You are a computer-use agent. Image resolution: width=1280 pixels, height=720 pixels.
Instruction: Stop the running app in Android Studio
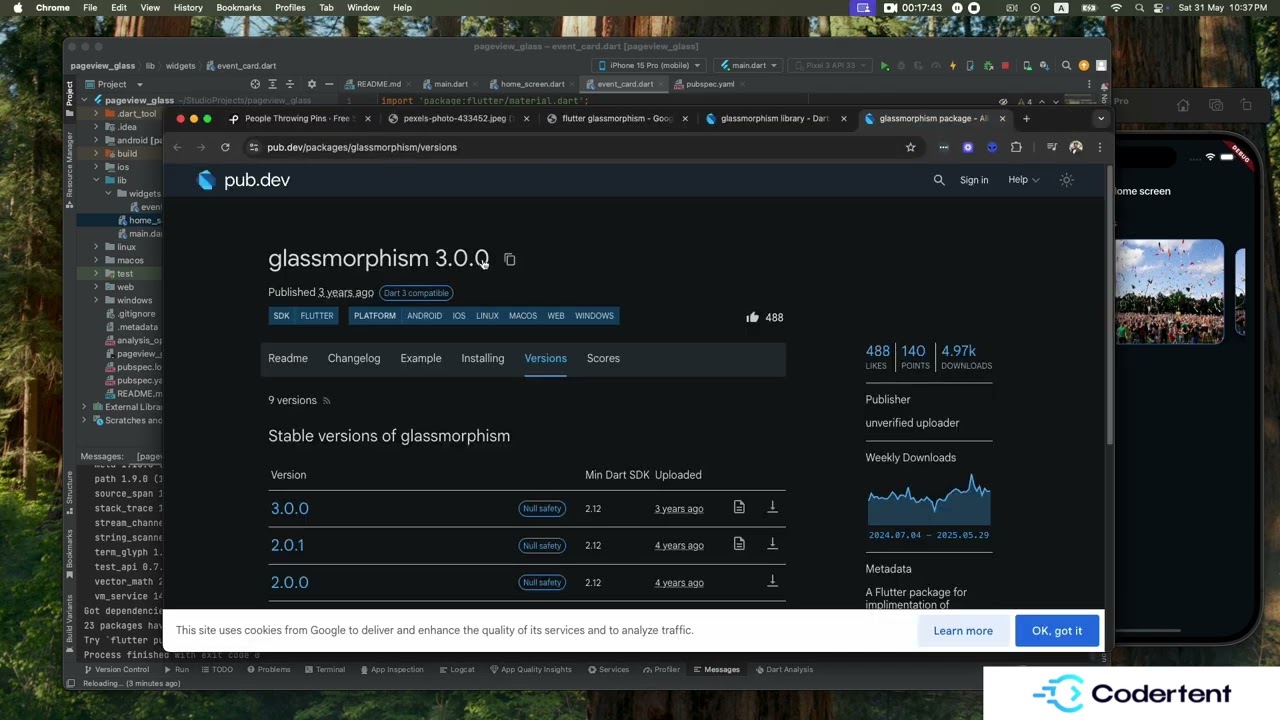coord(1005,66)
